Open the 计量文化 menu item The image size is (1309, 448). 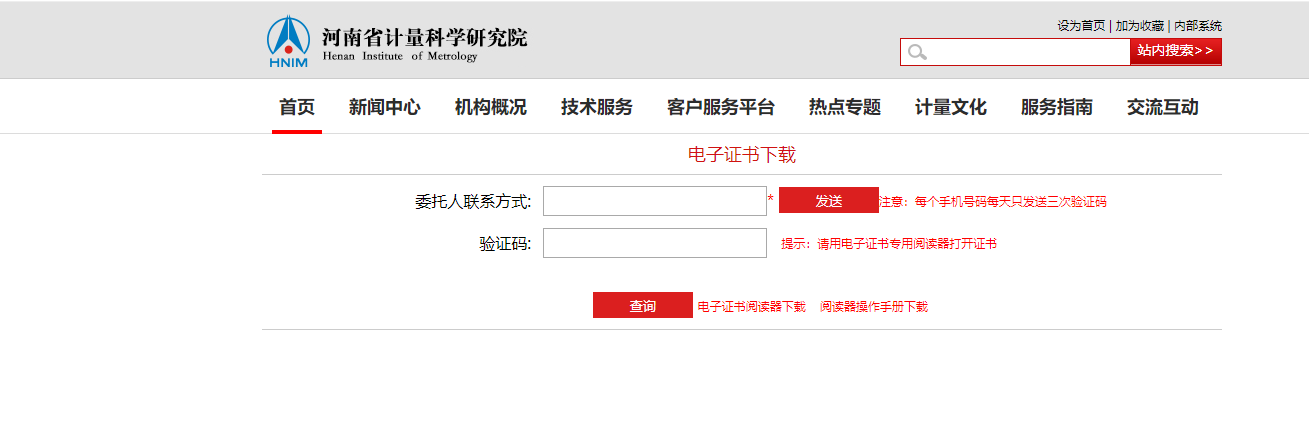(951, 107)
